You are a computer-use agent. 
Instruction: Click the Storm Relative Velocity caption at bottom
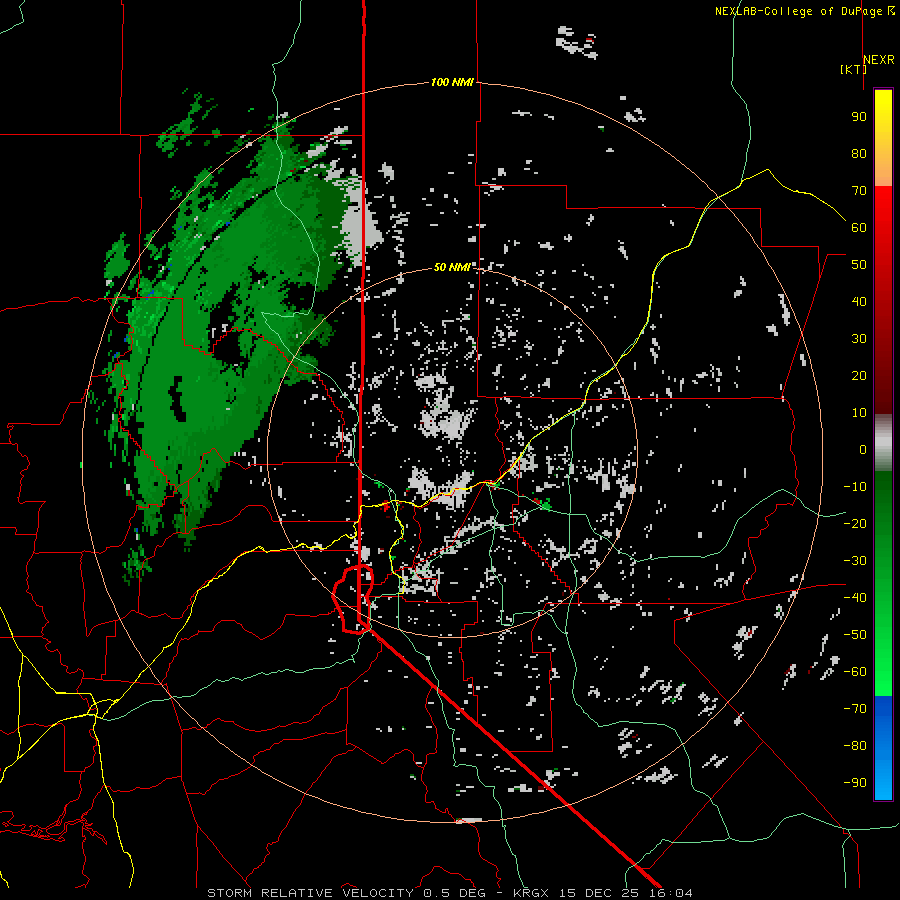click(x=449, y=893)
